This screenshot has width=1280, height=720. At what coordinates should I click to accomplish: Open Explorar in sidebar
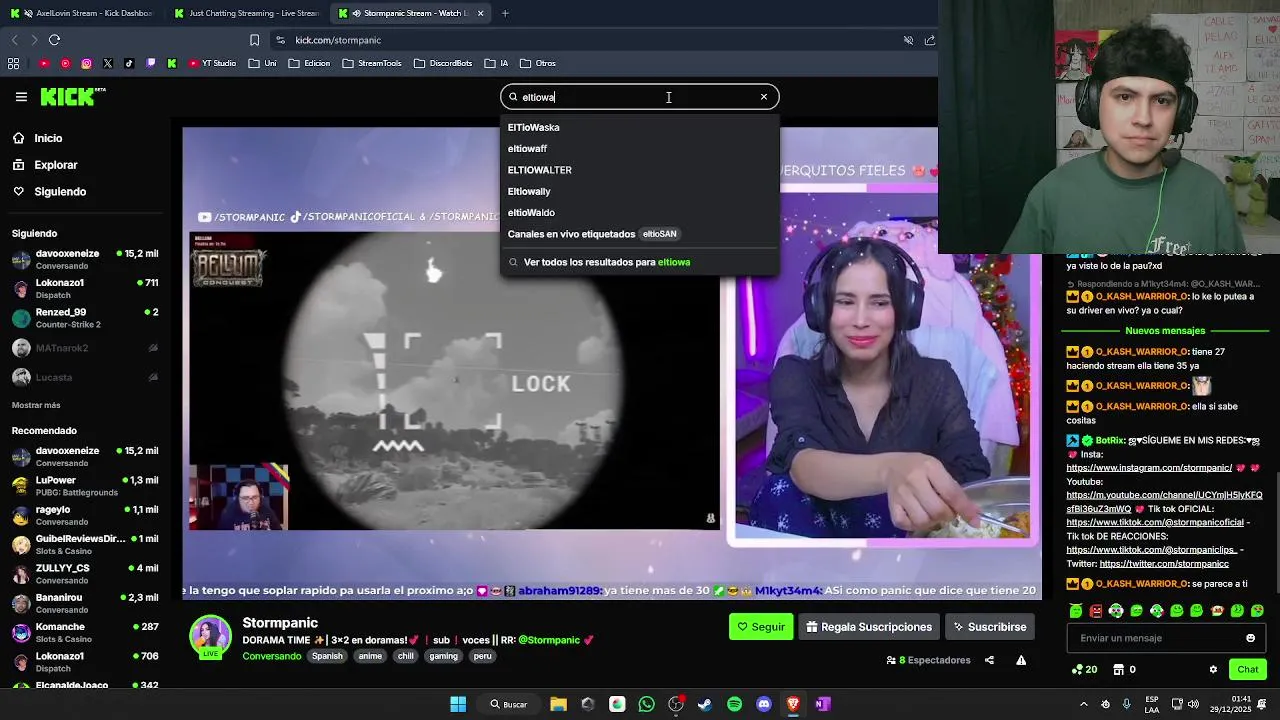pos(55,165)
